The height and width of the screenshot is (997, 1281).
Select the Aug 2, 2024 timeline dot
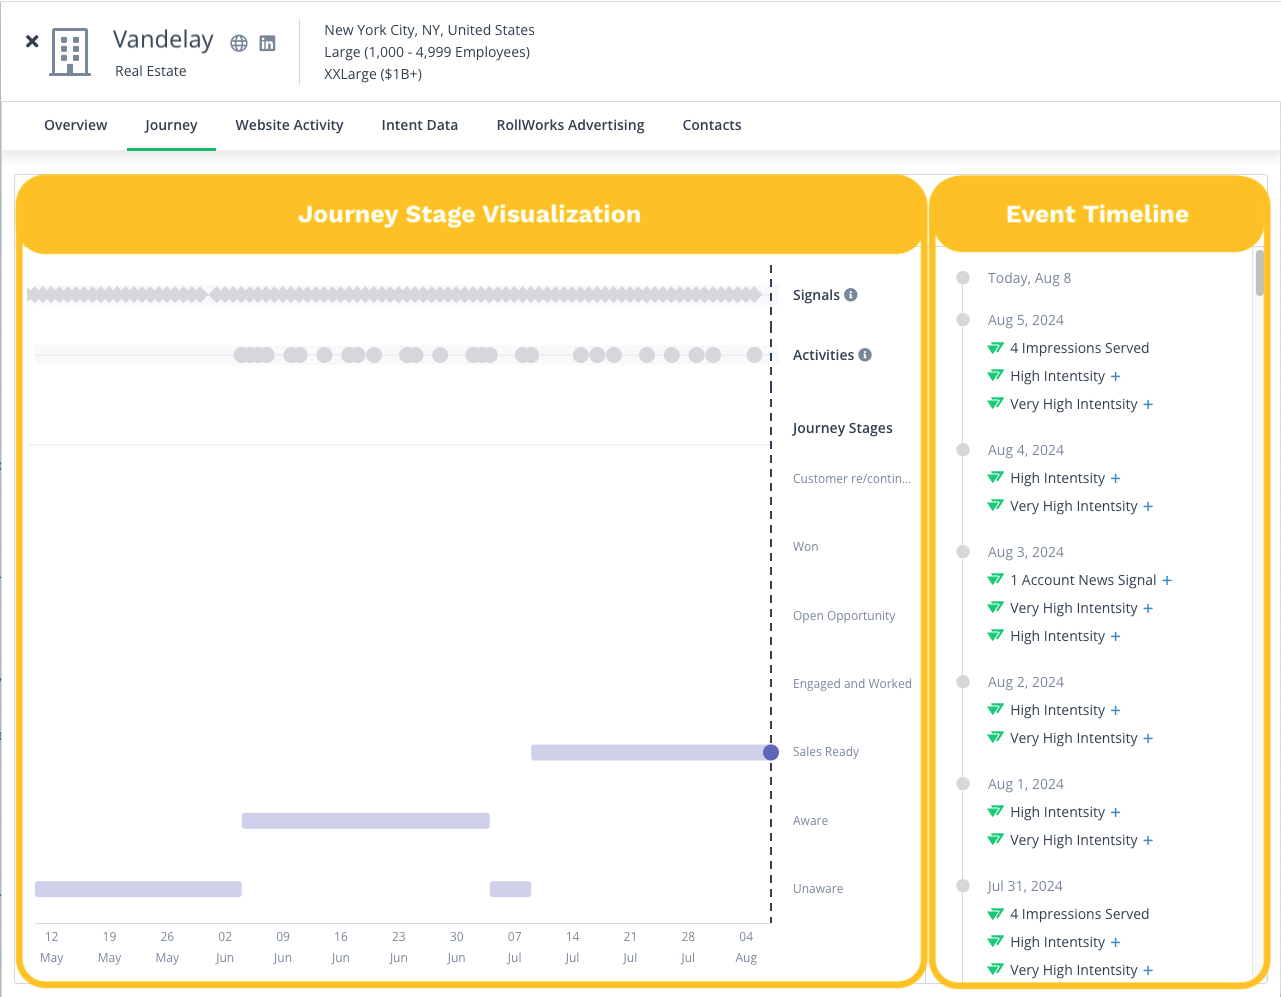coord(963,682)
